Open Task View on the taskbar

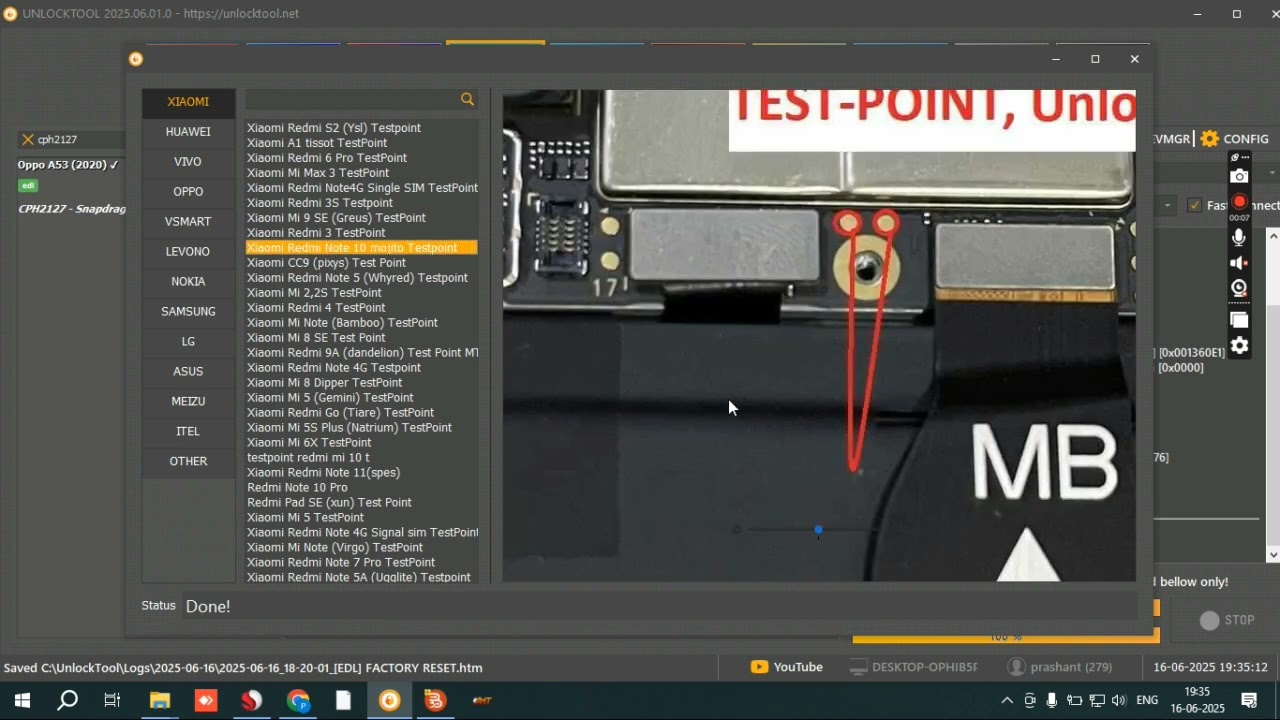pos(112,701)
